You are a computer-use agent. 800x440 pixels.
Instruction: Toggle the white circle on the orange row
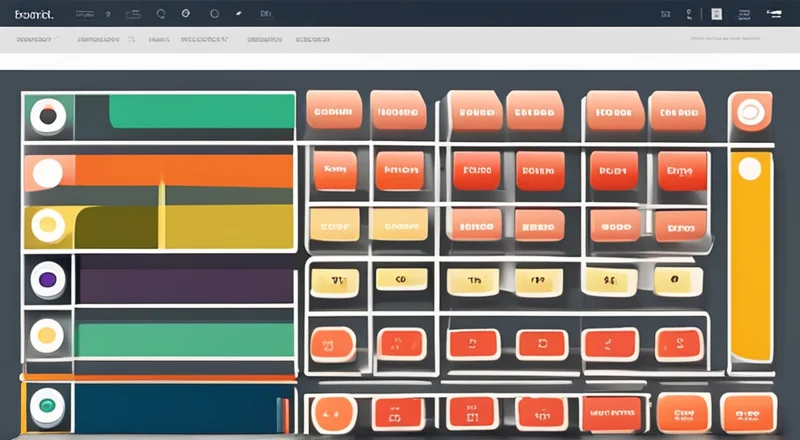(47, 173)
